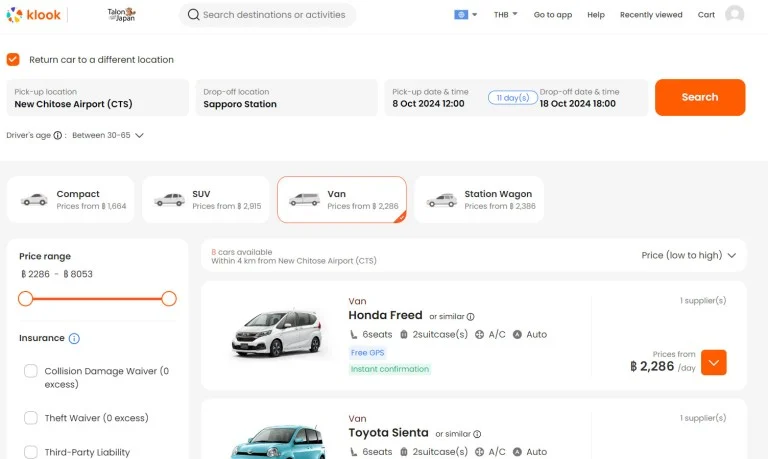The width and height of the screenshot is (768, 459).
Task: Show Toyota Sienta 'or similar' info
Action: coord(477,434)
